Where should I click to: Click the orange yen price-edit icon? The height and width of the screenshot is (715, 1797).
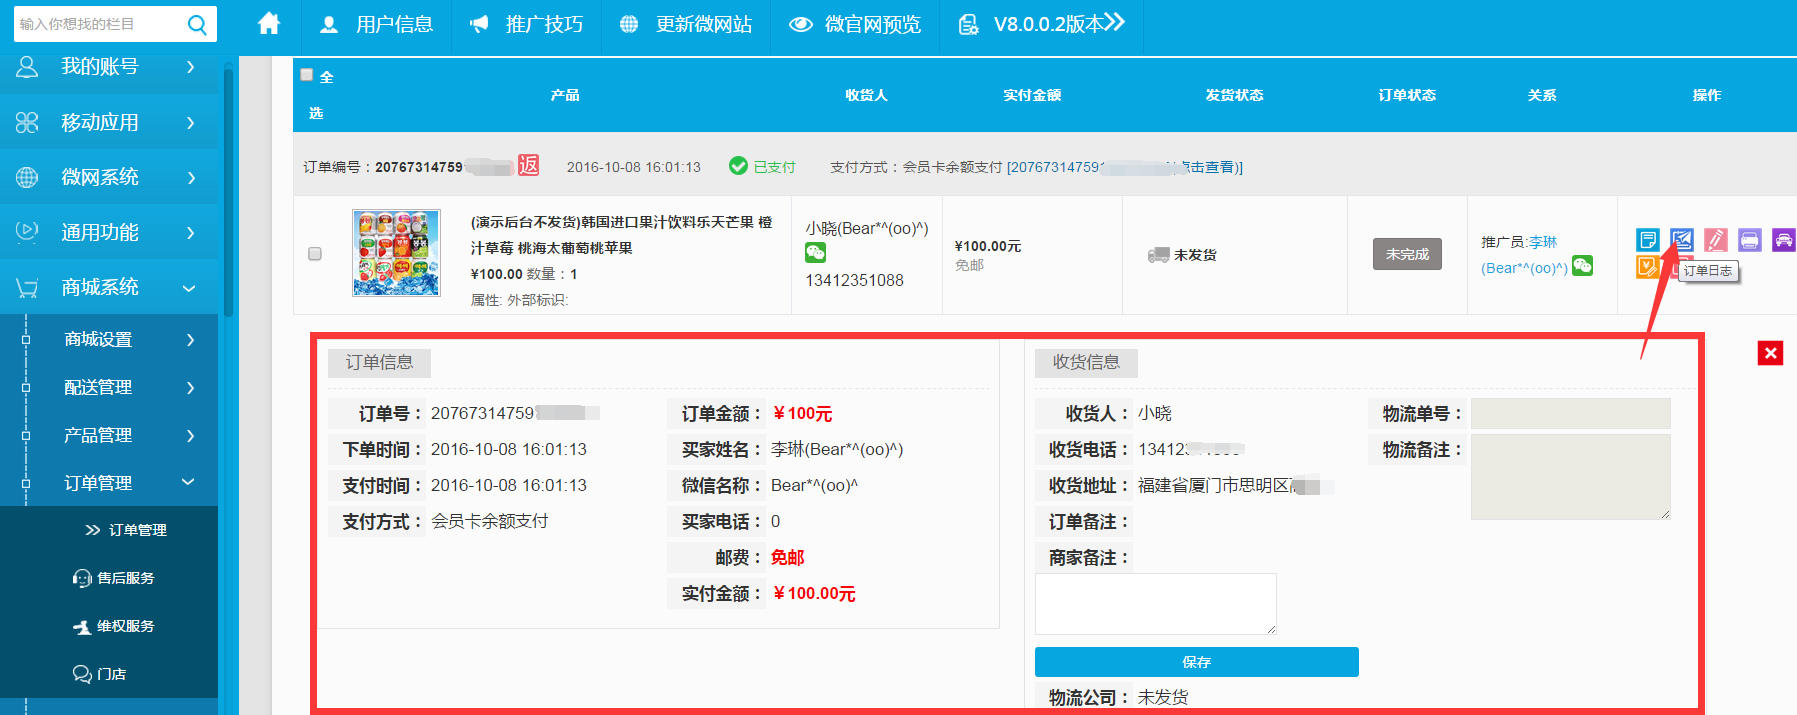[x=1647, y=267]
